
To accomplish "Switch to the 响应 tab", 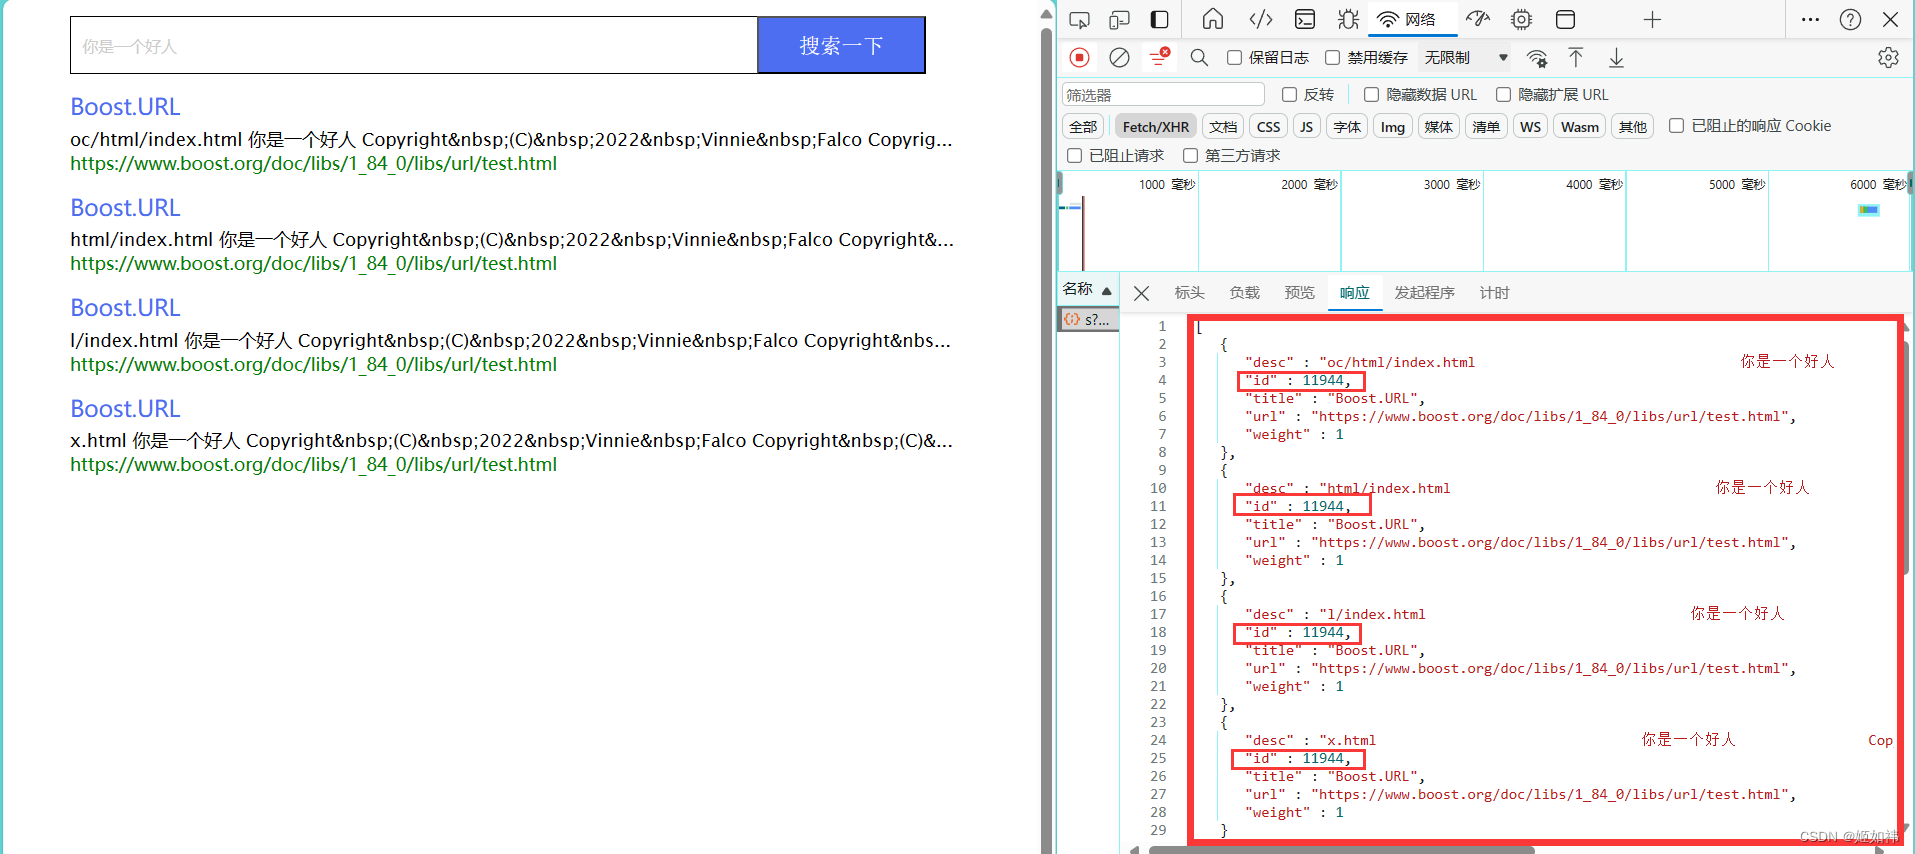I will tap(1354, 293).
